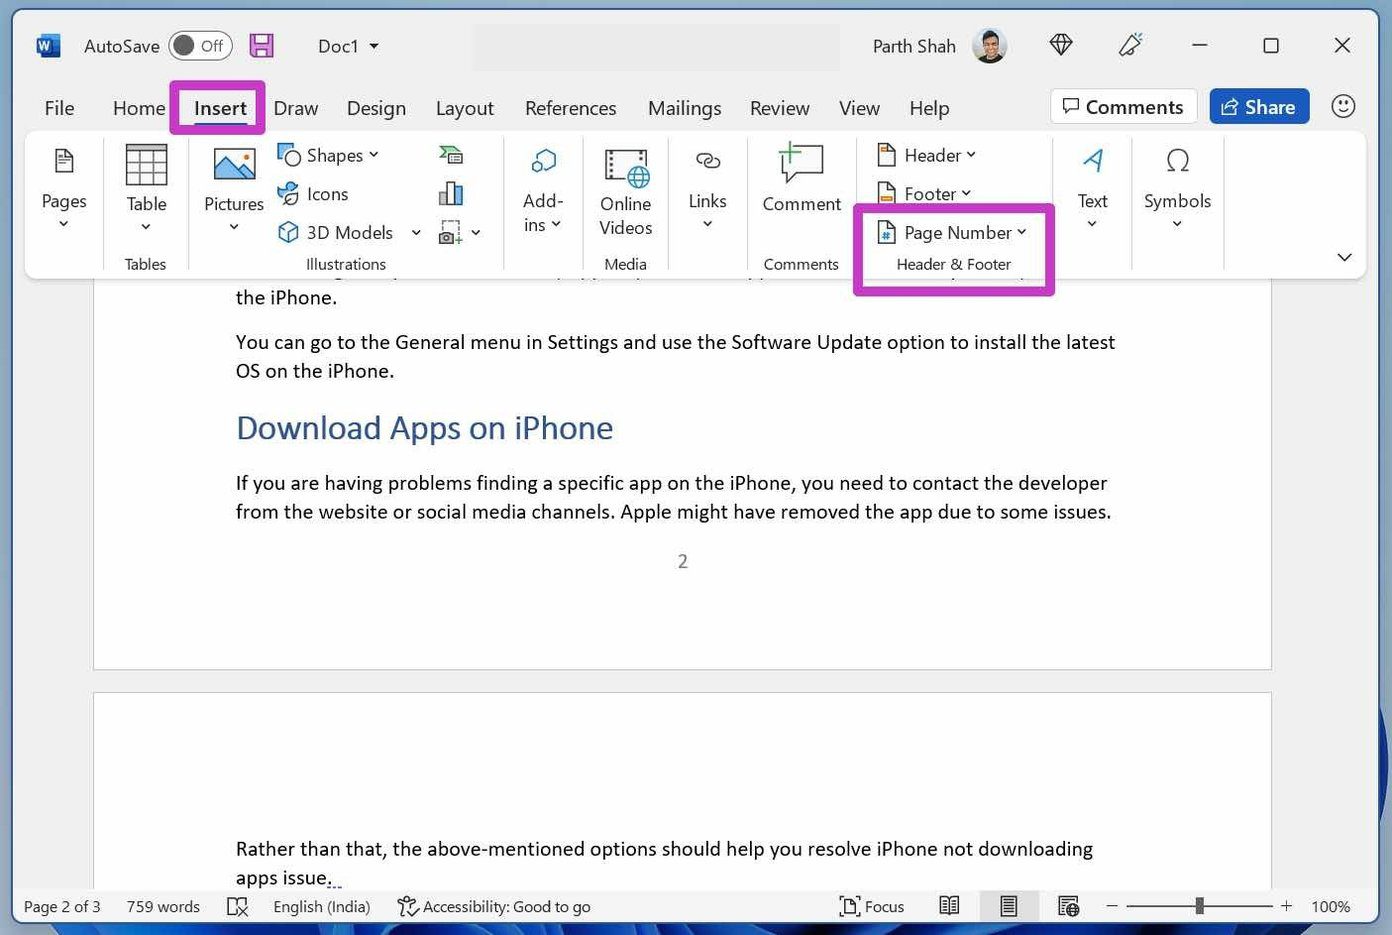
Task: Click the blue Share button
Action: [x=1259, y=107]
